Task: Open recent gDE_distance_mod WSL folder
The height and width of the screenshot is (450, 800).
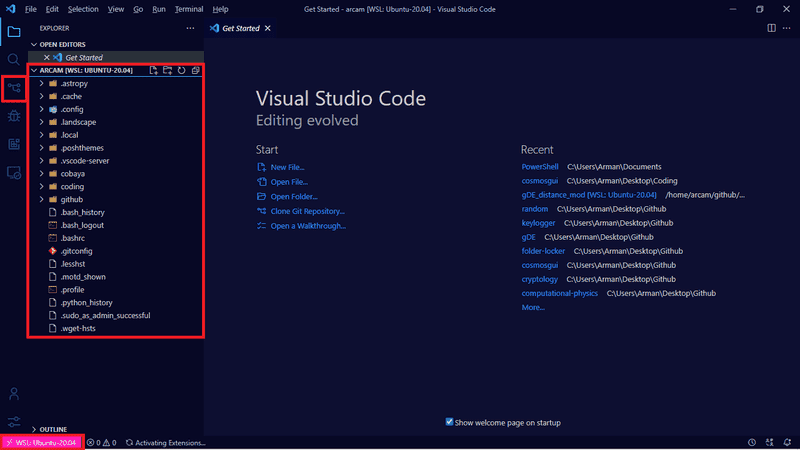Action: coord(589,195)
